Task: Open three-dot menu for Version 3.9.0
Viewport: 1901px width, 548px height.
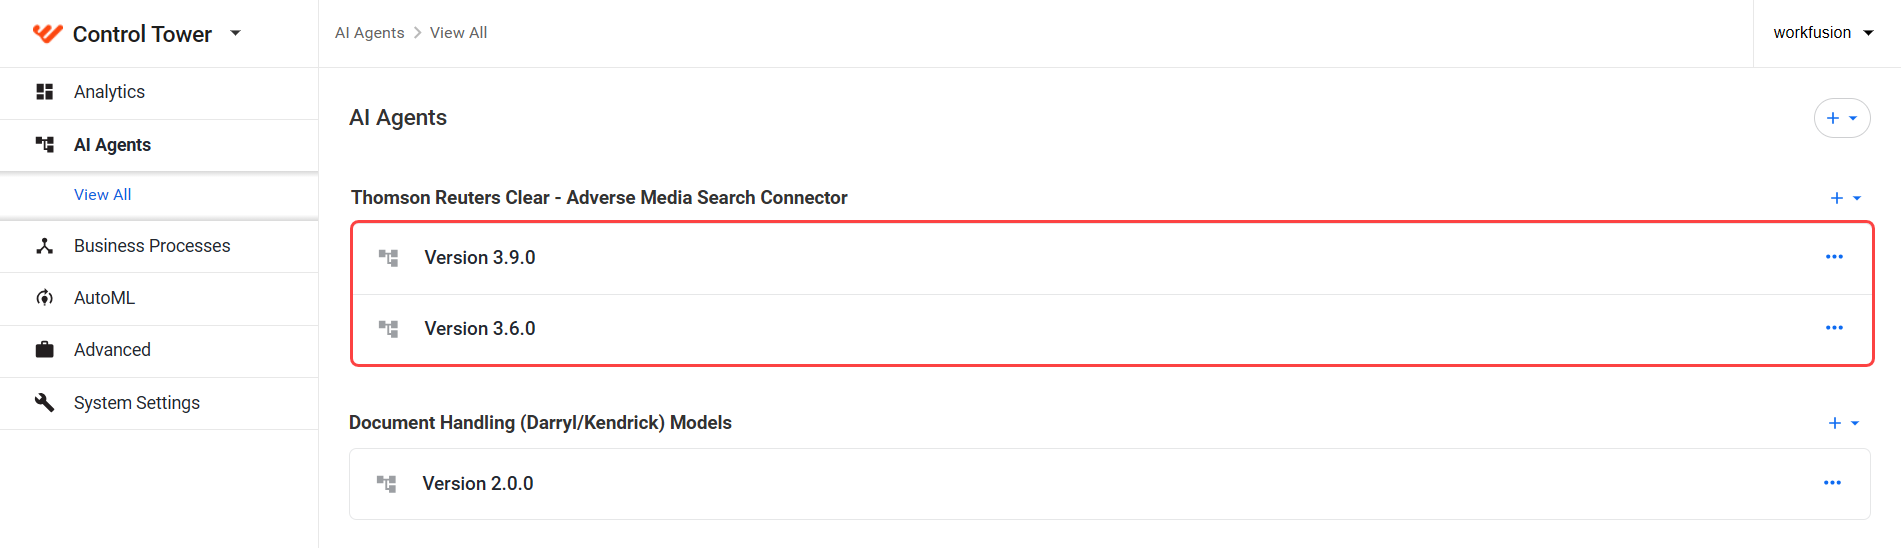Action: (1834, 257)
